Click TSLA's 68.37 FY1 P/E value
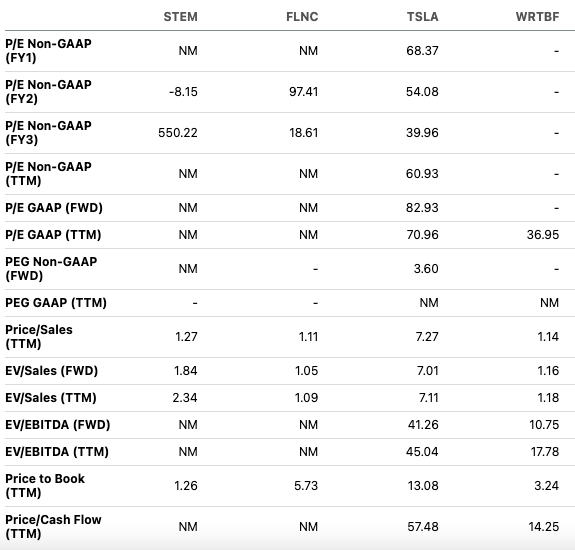This screenshot has height=550, width=575. pyautogui.click(x=422, y=51)
